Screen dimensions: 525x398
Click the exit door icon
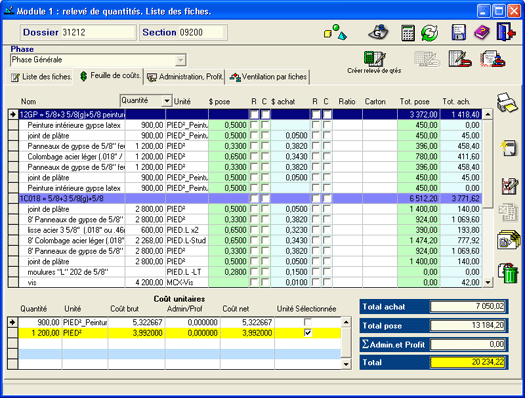505,32
